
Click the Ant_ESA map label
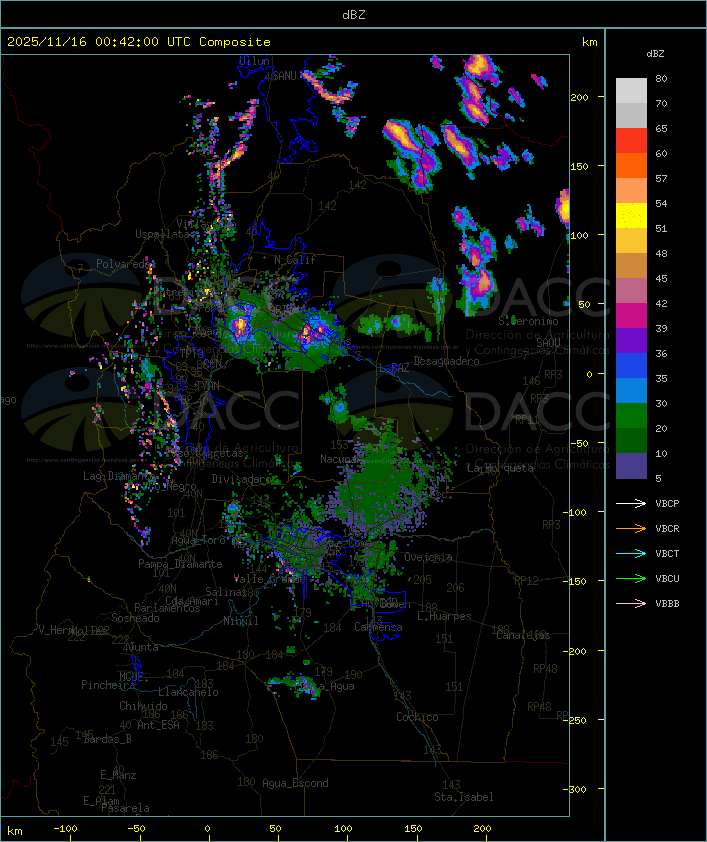click(158, 725)
